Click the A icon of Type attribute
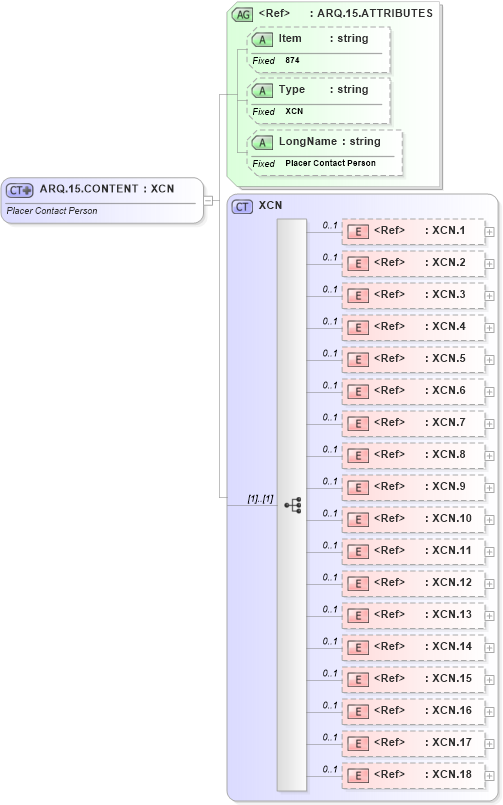The image size is (503, 805). [x=262, y=91]
